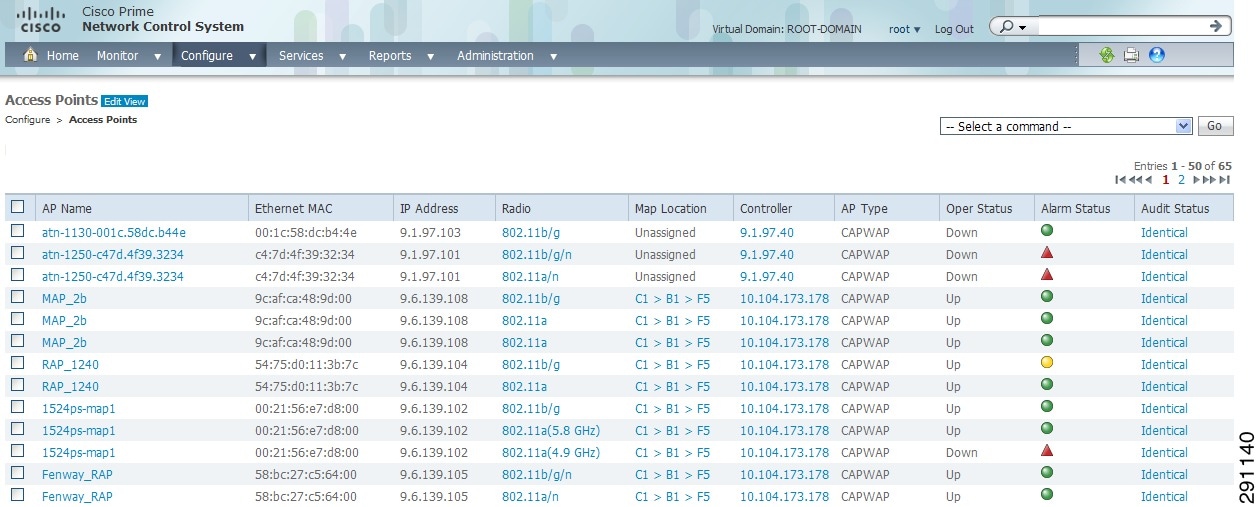Viewport: 1259px width, 507px height.
Task: Check the box for MAP_2b 802.11b/g row
Action: [17, 297]
